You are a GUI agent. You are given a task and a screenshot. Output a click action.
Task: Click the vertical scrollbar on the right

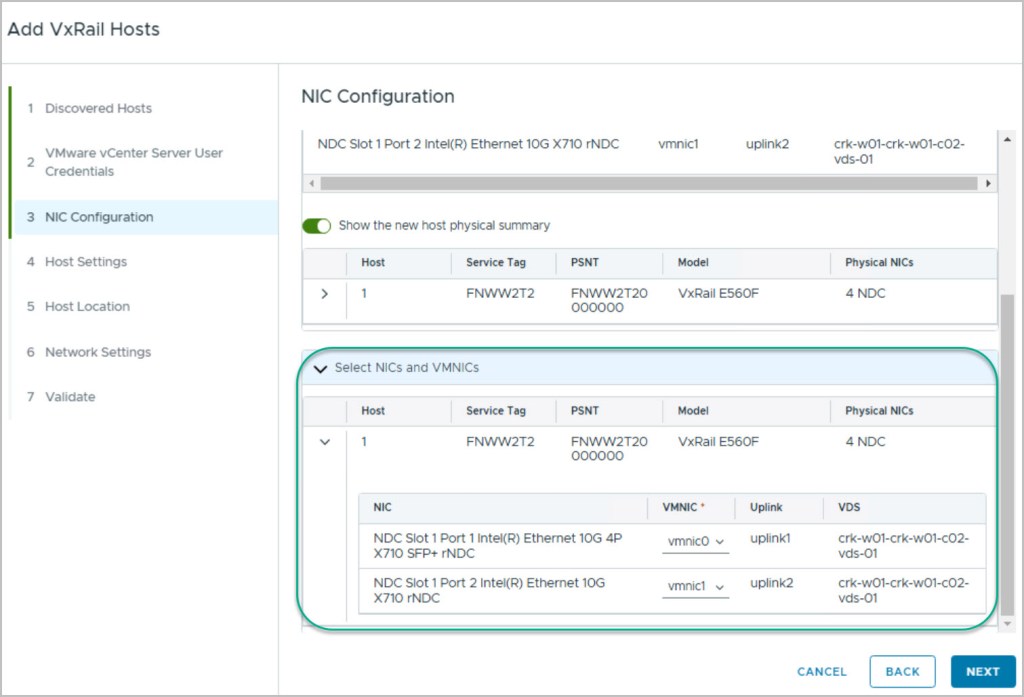pyautogui.click(x=1006, y=450)
